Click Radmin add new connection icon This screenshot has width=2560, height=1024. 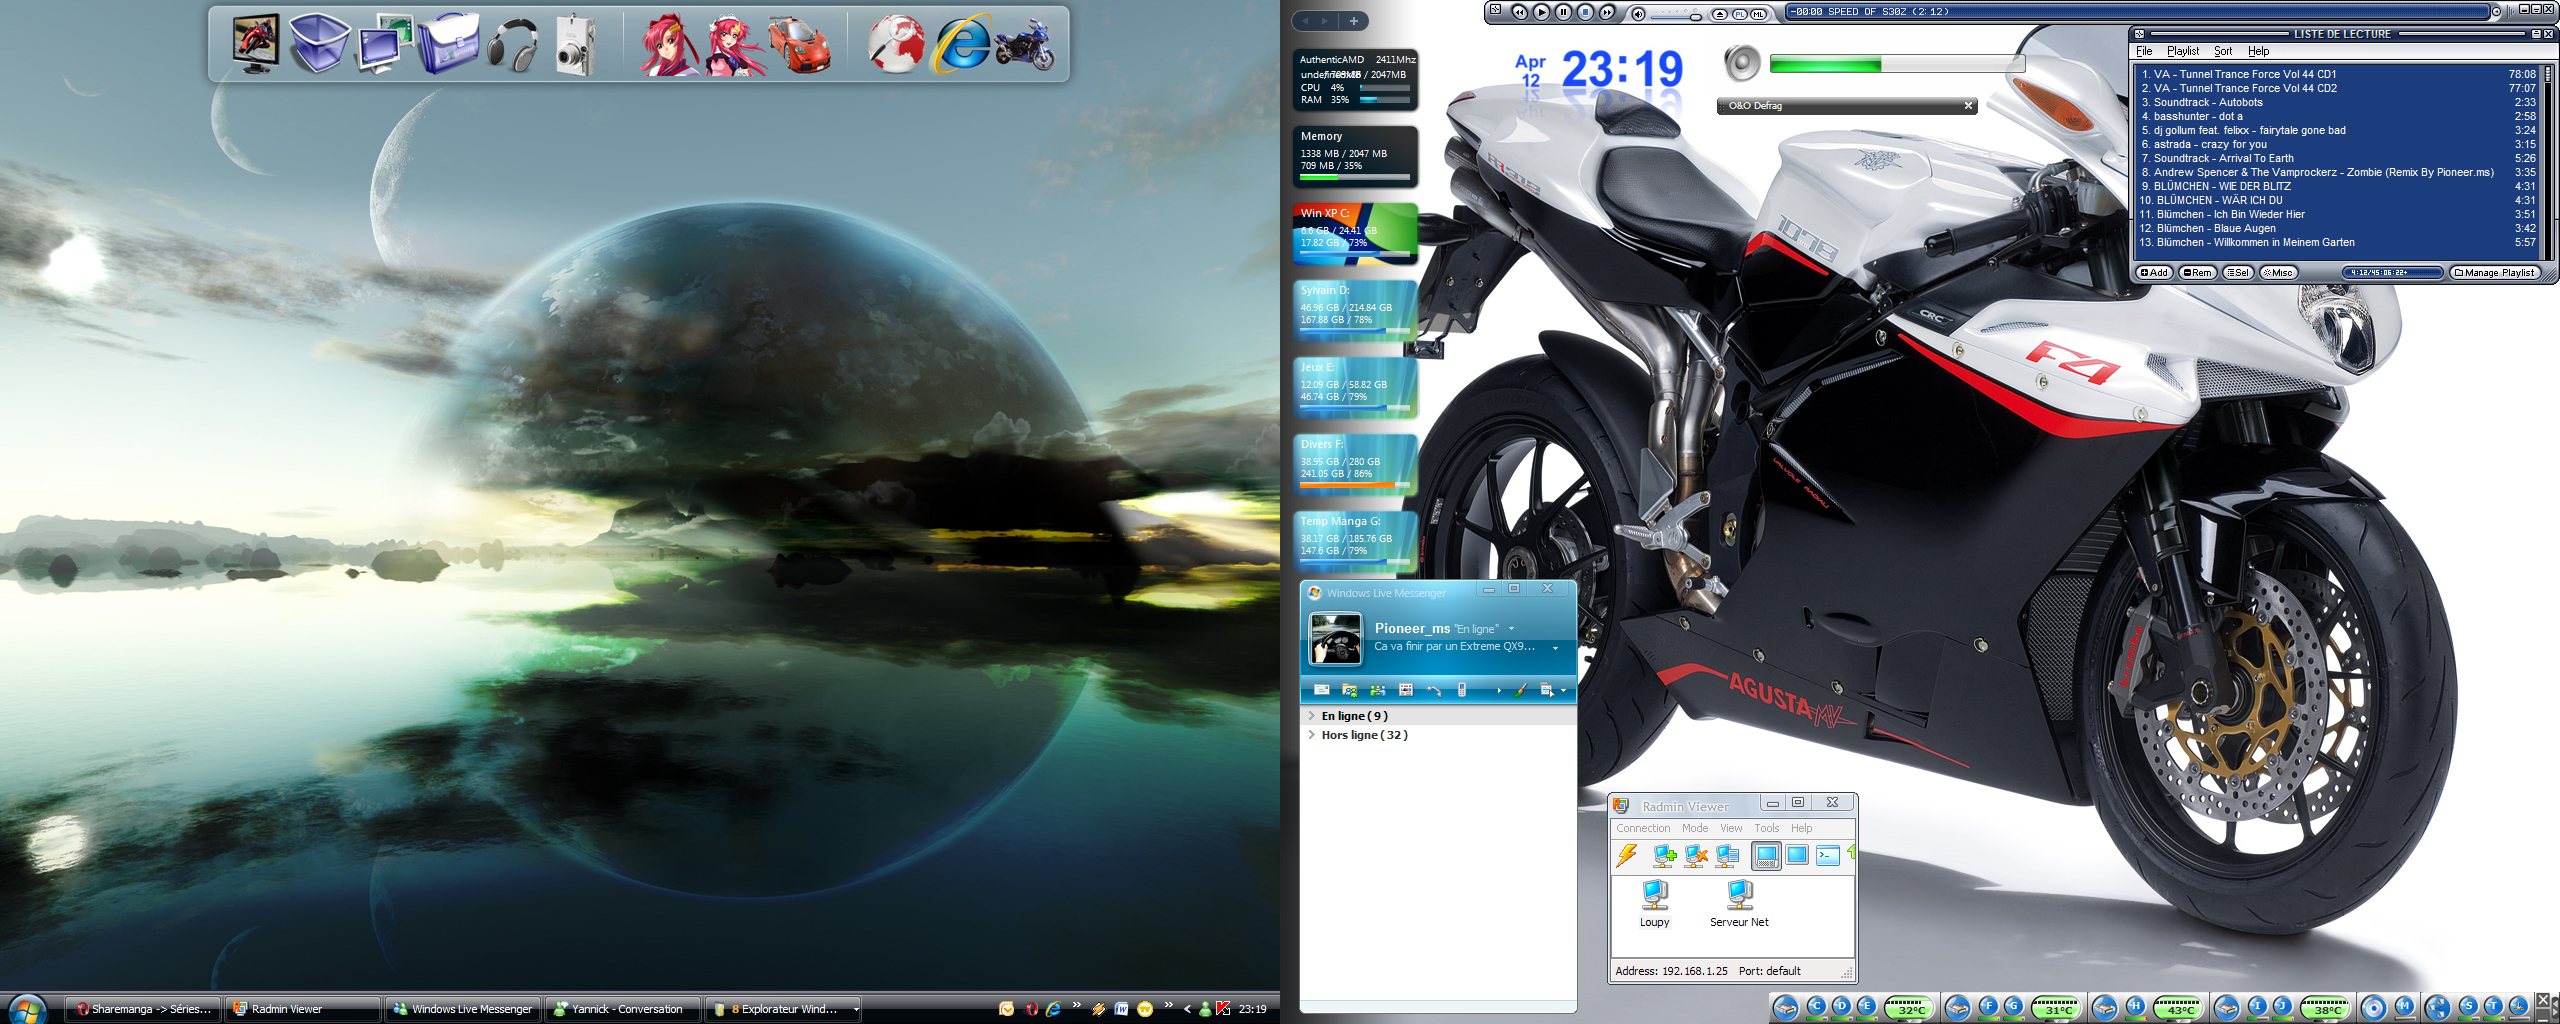1664,856
